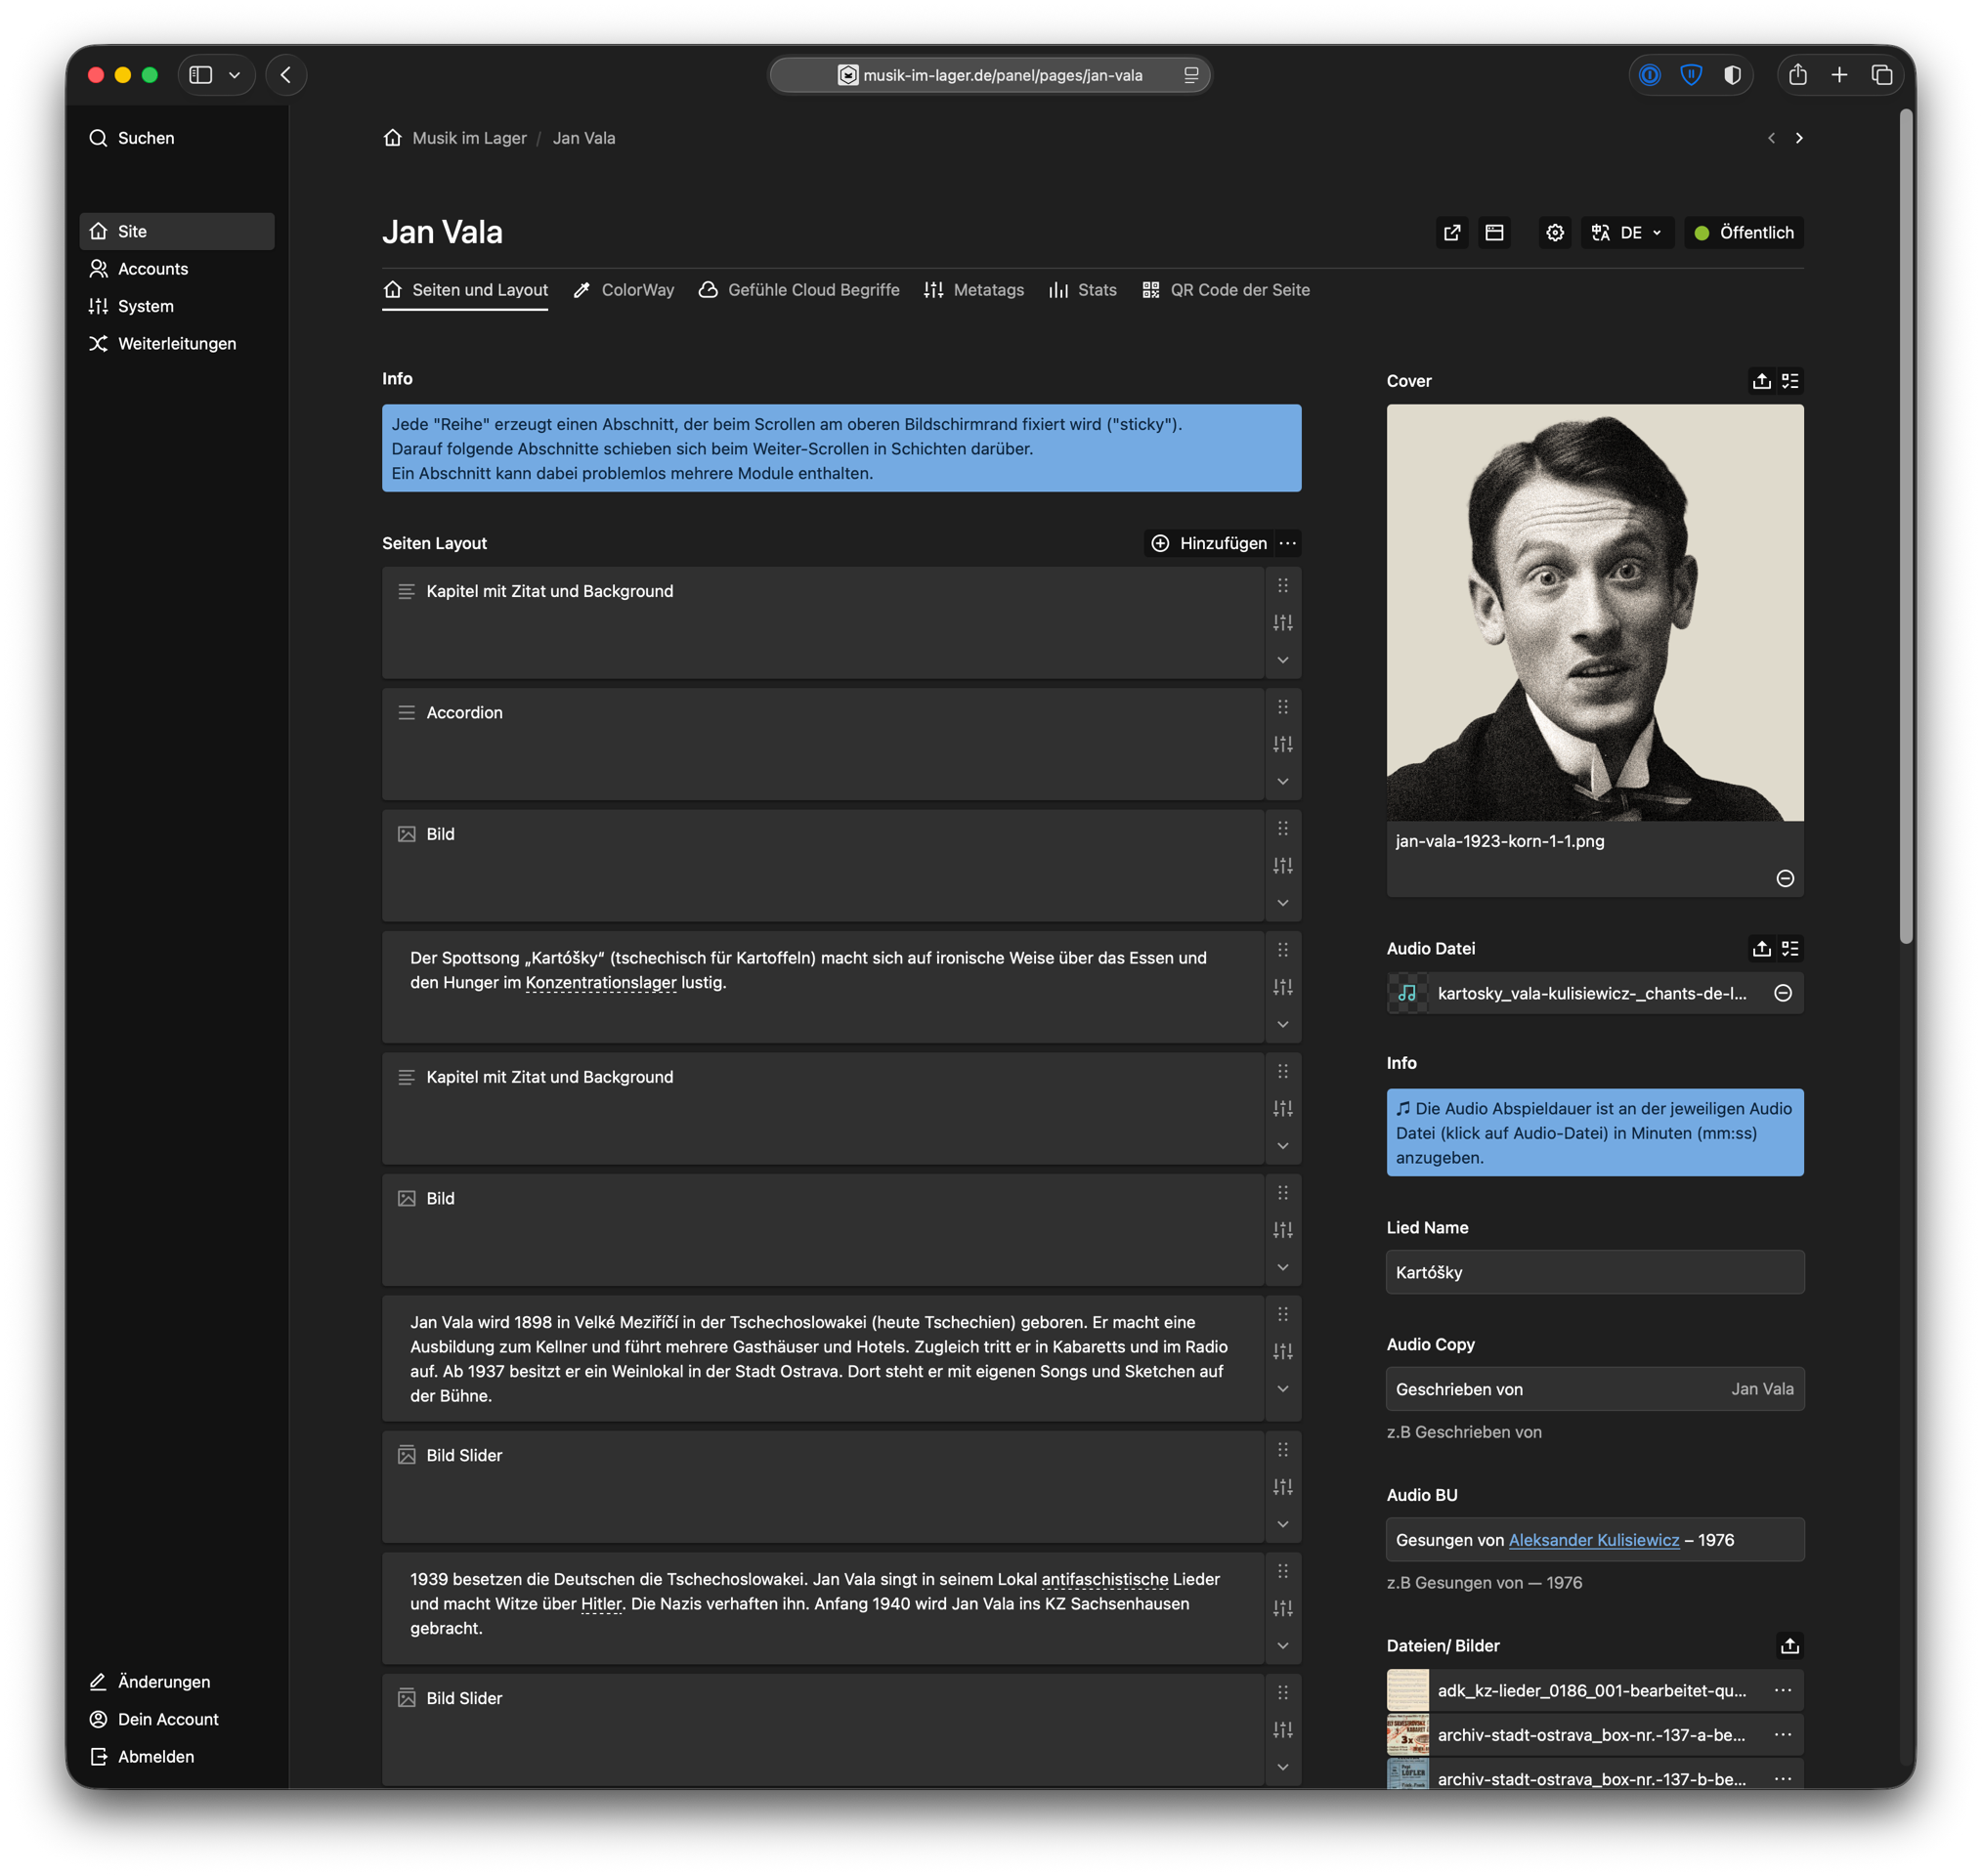Open the archiv-stadt-ostrava_box-nr.-137-a thumbnail
This screenshot has width=1982, height=1876.
coord(1408,1735)
